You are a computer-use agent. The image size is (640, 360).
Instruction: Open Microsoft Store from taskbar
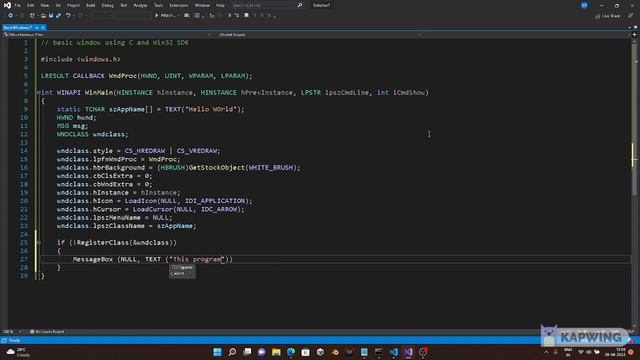click(306, 352)
